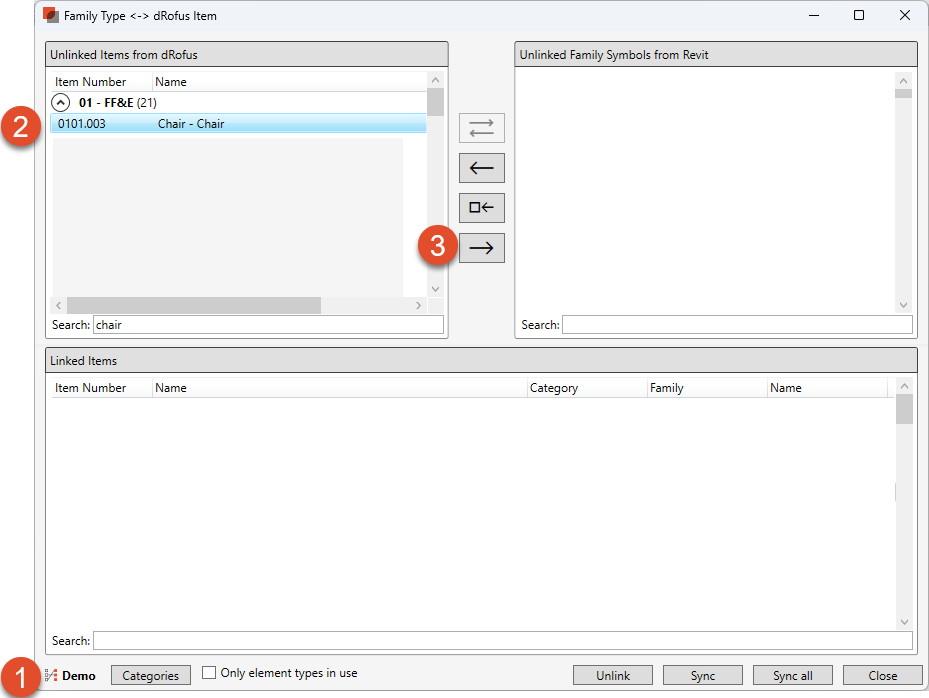This screenshot has height=698, width=929.
Task: Open the Categories dialog
Action: pos(150,675)
